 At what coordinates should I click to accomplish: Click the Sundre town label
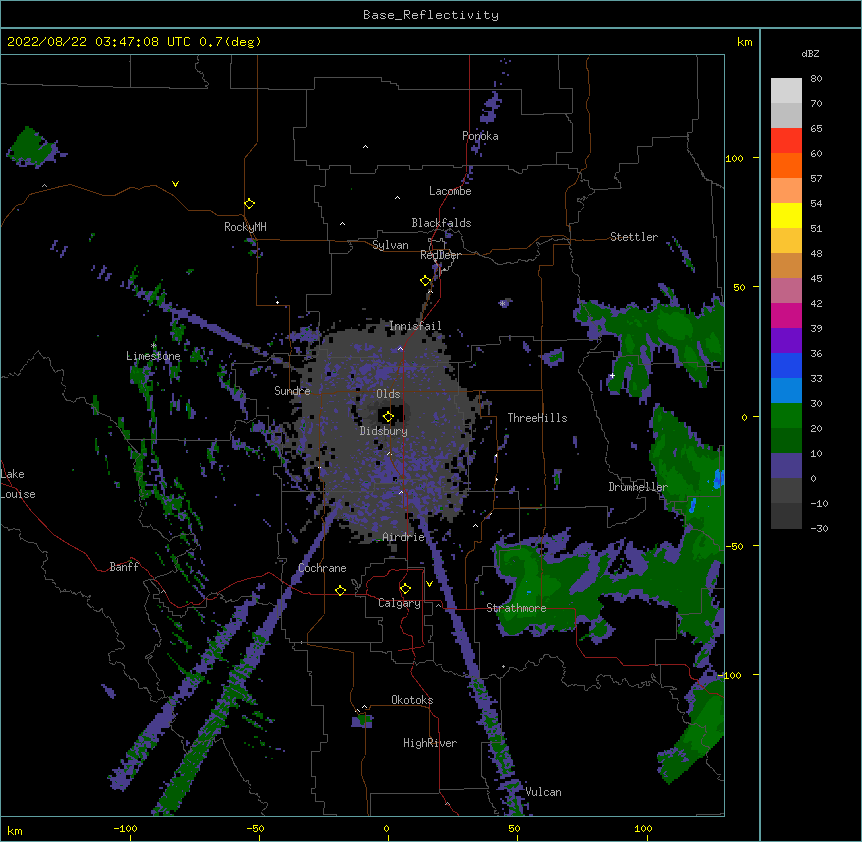tap(292, 391)
